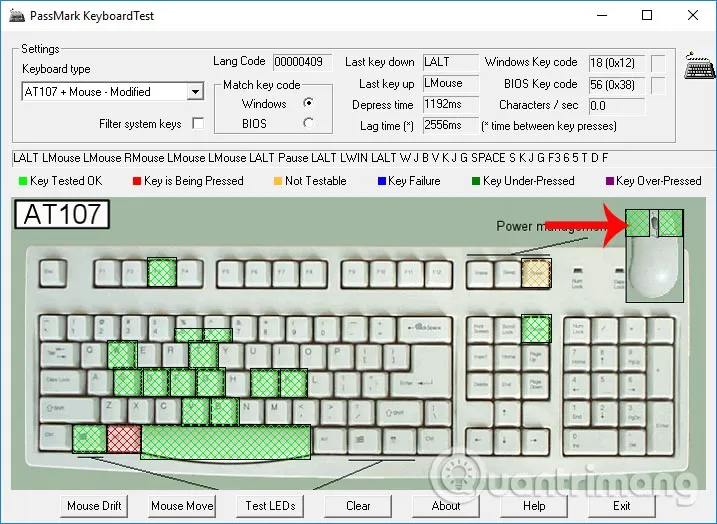Toggle the box next to BIOS Key code
Image resolution: width=717 pixels, height=524 pixels.
[658, 85]
